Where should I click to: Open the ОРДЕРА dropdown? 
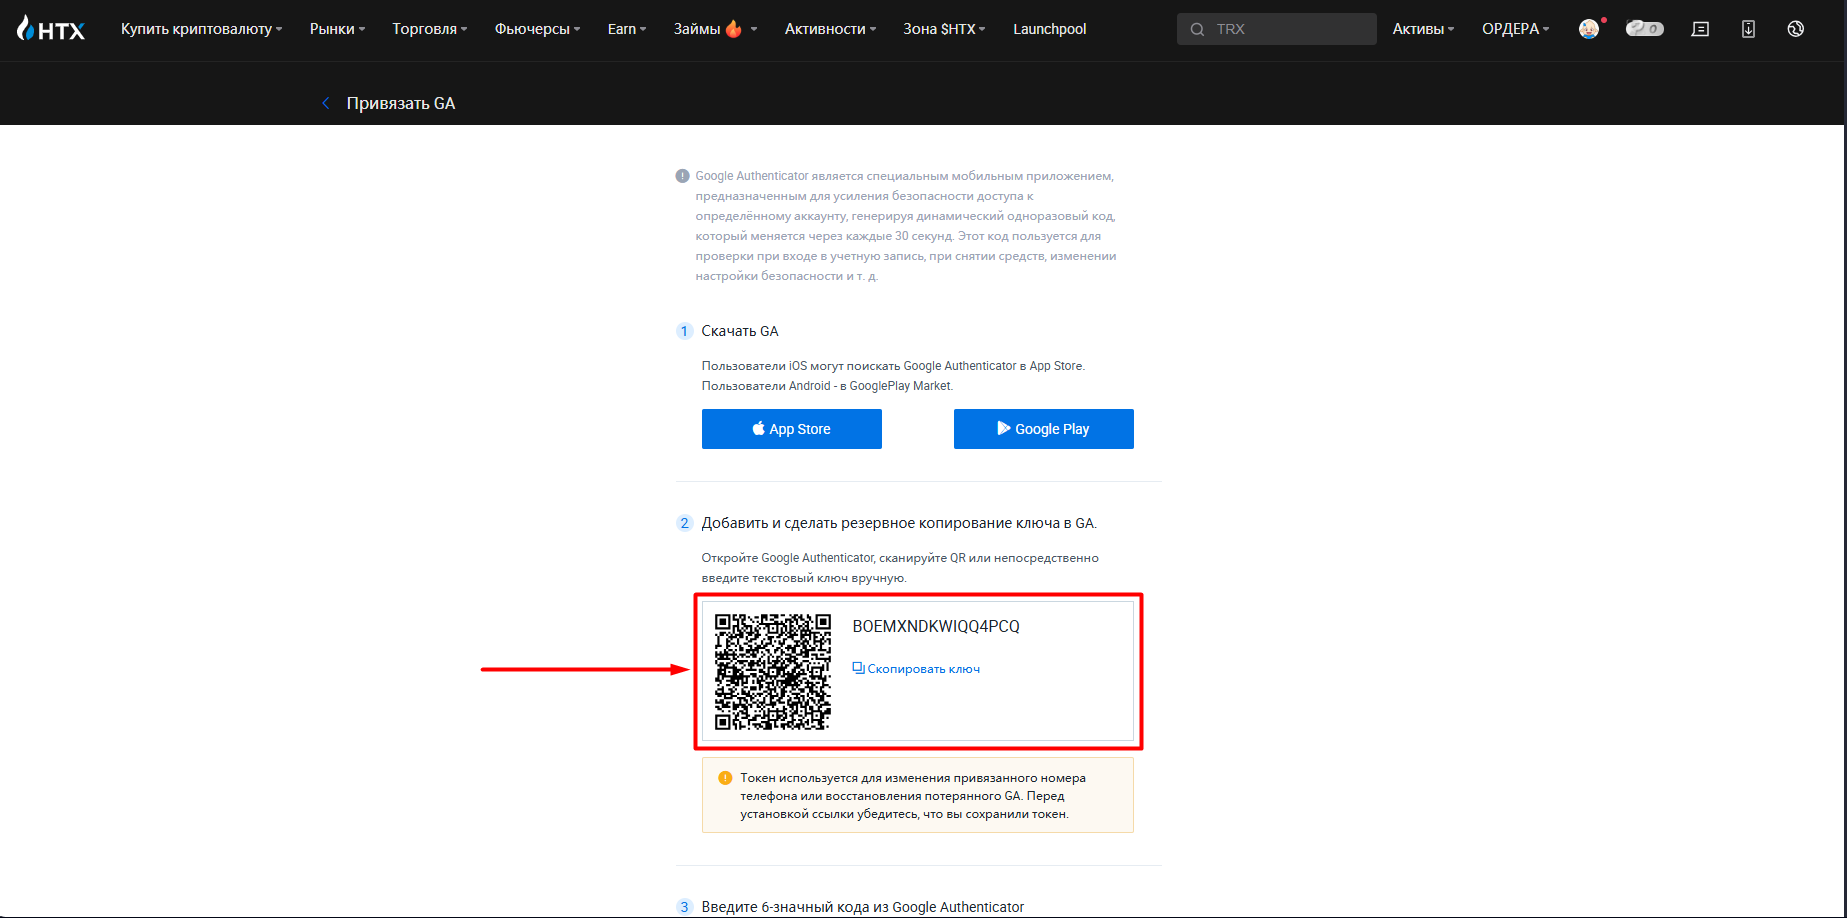point(1515,29)
